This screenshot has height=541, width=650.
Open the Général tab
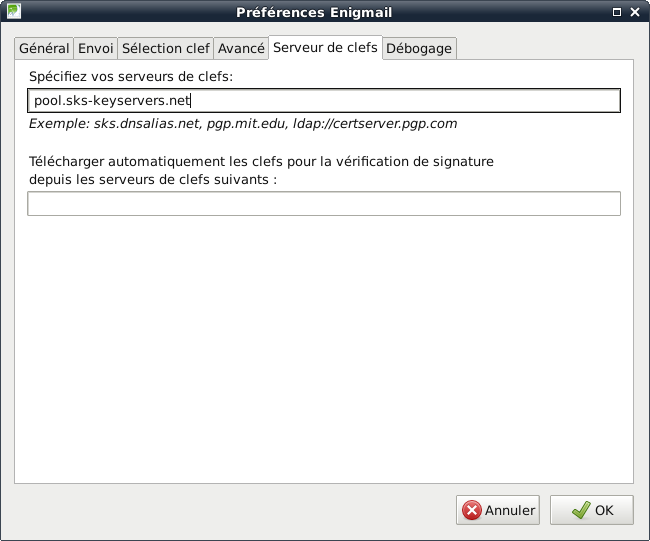pyautogui.click(x=44, y=48)
